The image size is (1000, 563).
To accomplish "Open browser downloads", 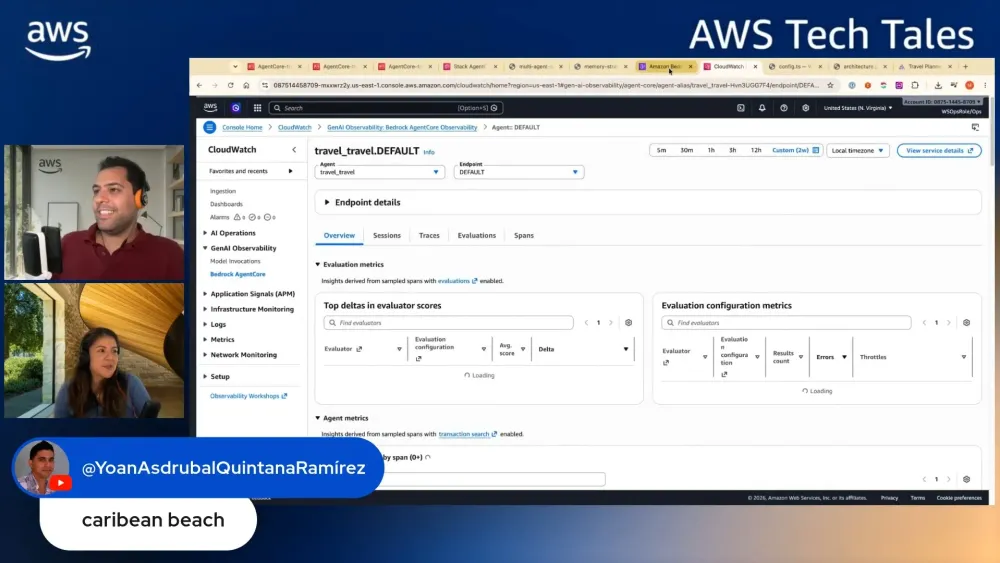I will coord(938,85).
